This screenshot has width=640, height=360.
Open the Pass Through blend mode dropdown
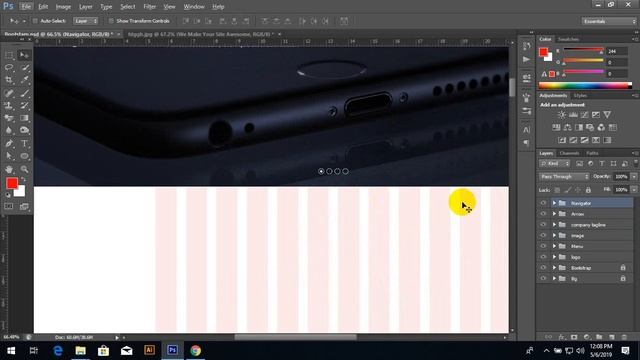coord(564,177)
